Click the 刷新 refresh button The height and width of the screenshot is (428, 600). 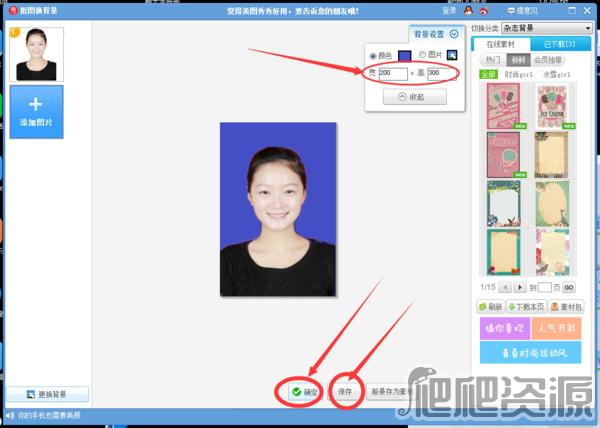click(491, 307)
